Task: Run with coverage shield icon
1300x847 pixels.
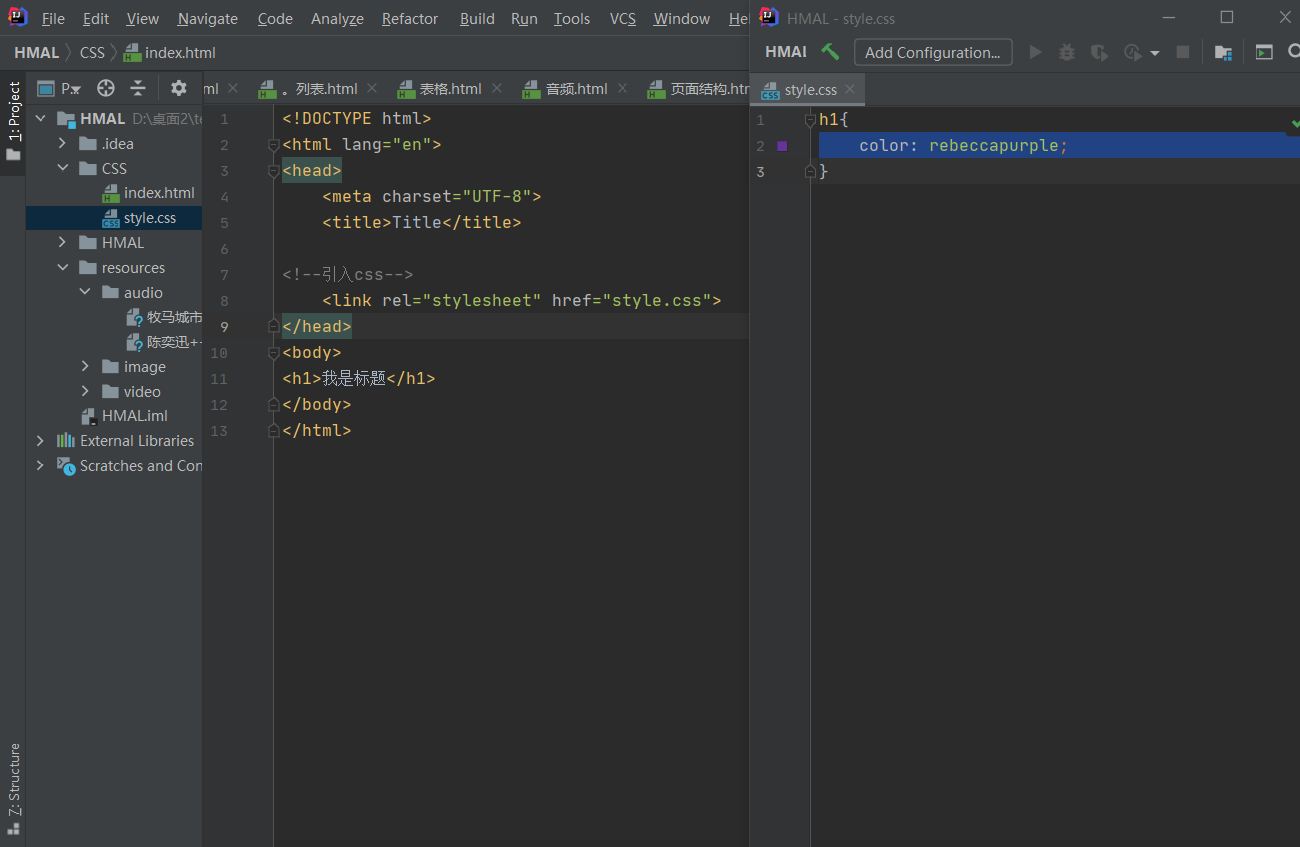Action: tap(1099, 52)
